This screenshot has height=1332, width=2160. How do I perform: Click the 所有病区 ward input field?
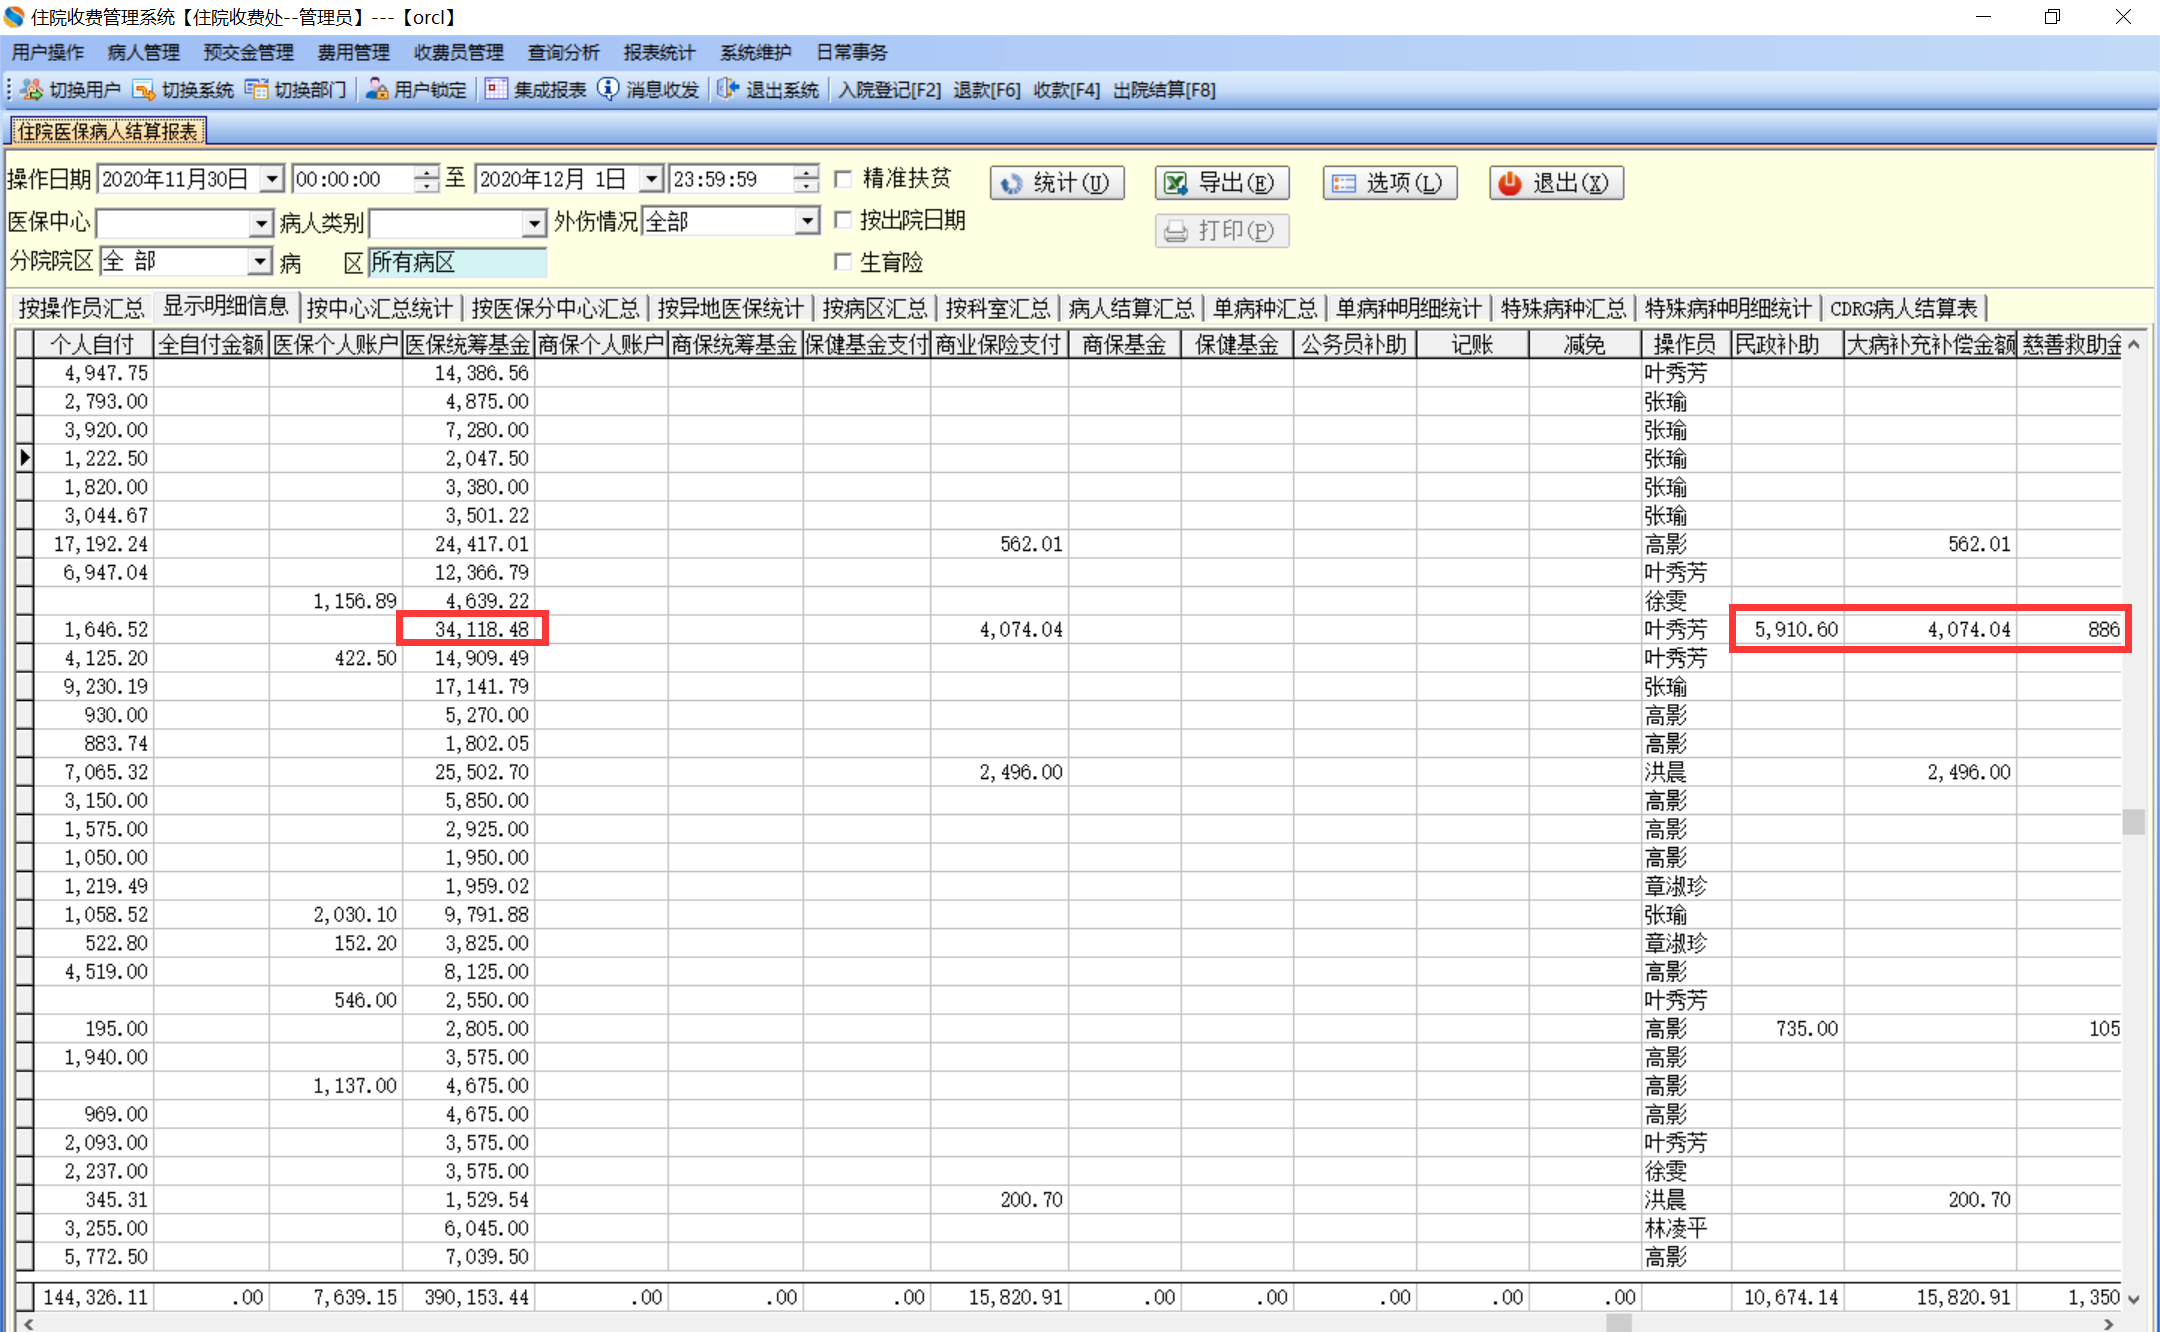[x=457, y=263]
